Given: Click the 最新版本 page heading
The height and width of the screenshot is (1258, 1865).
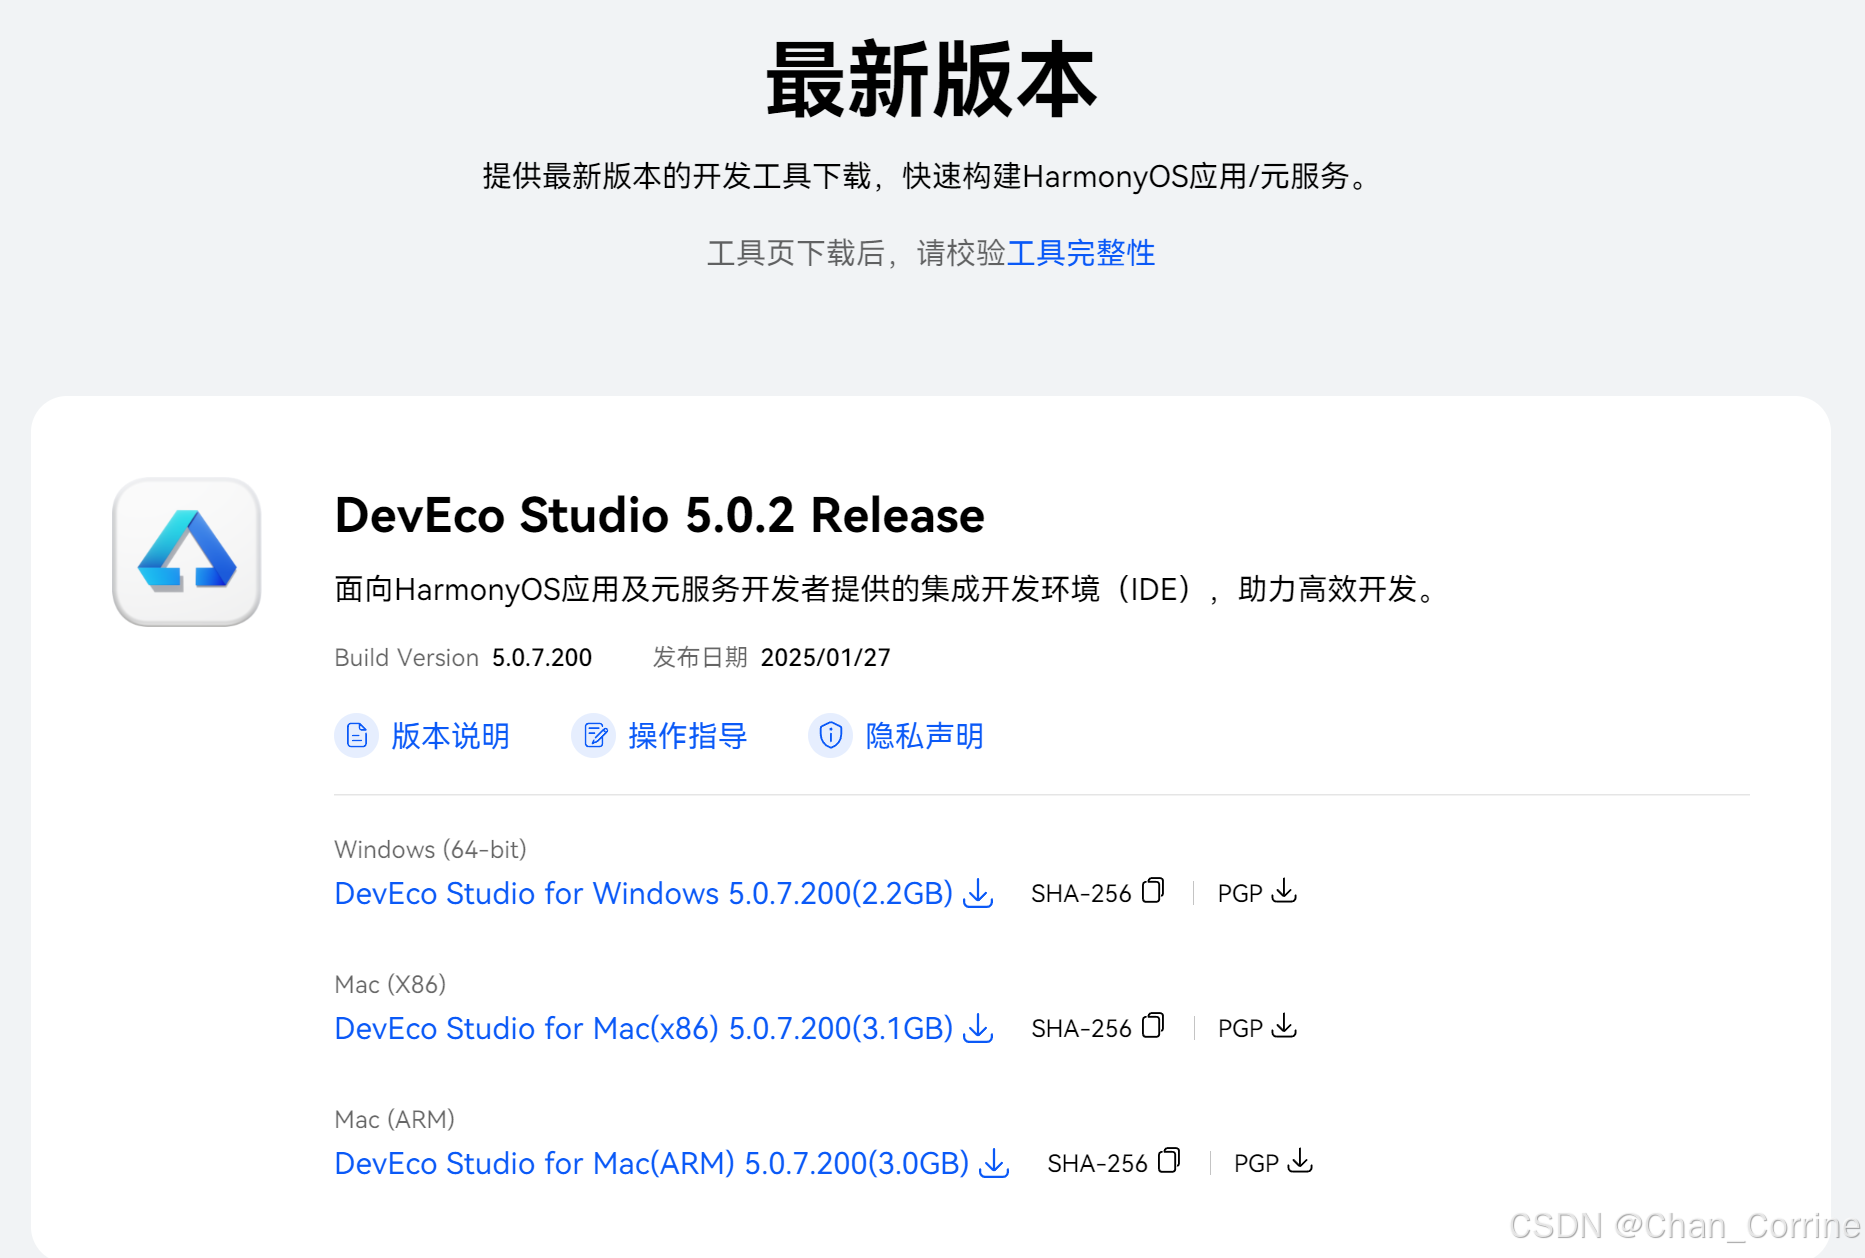Looking at the screenshot, I should pyautogui.click(x=932, y=80).
